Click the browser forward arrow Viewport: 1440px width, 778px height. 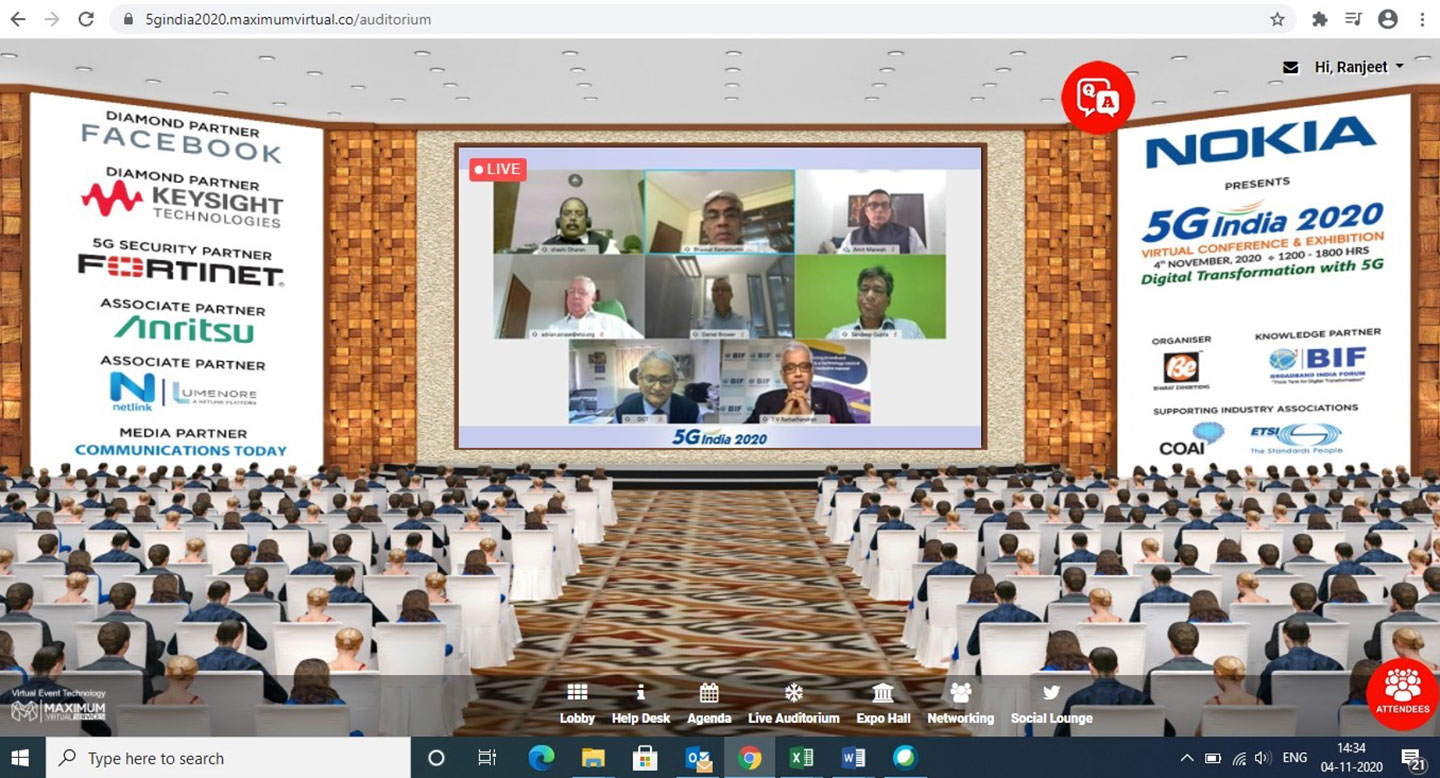click(x=51, y=19)
